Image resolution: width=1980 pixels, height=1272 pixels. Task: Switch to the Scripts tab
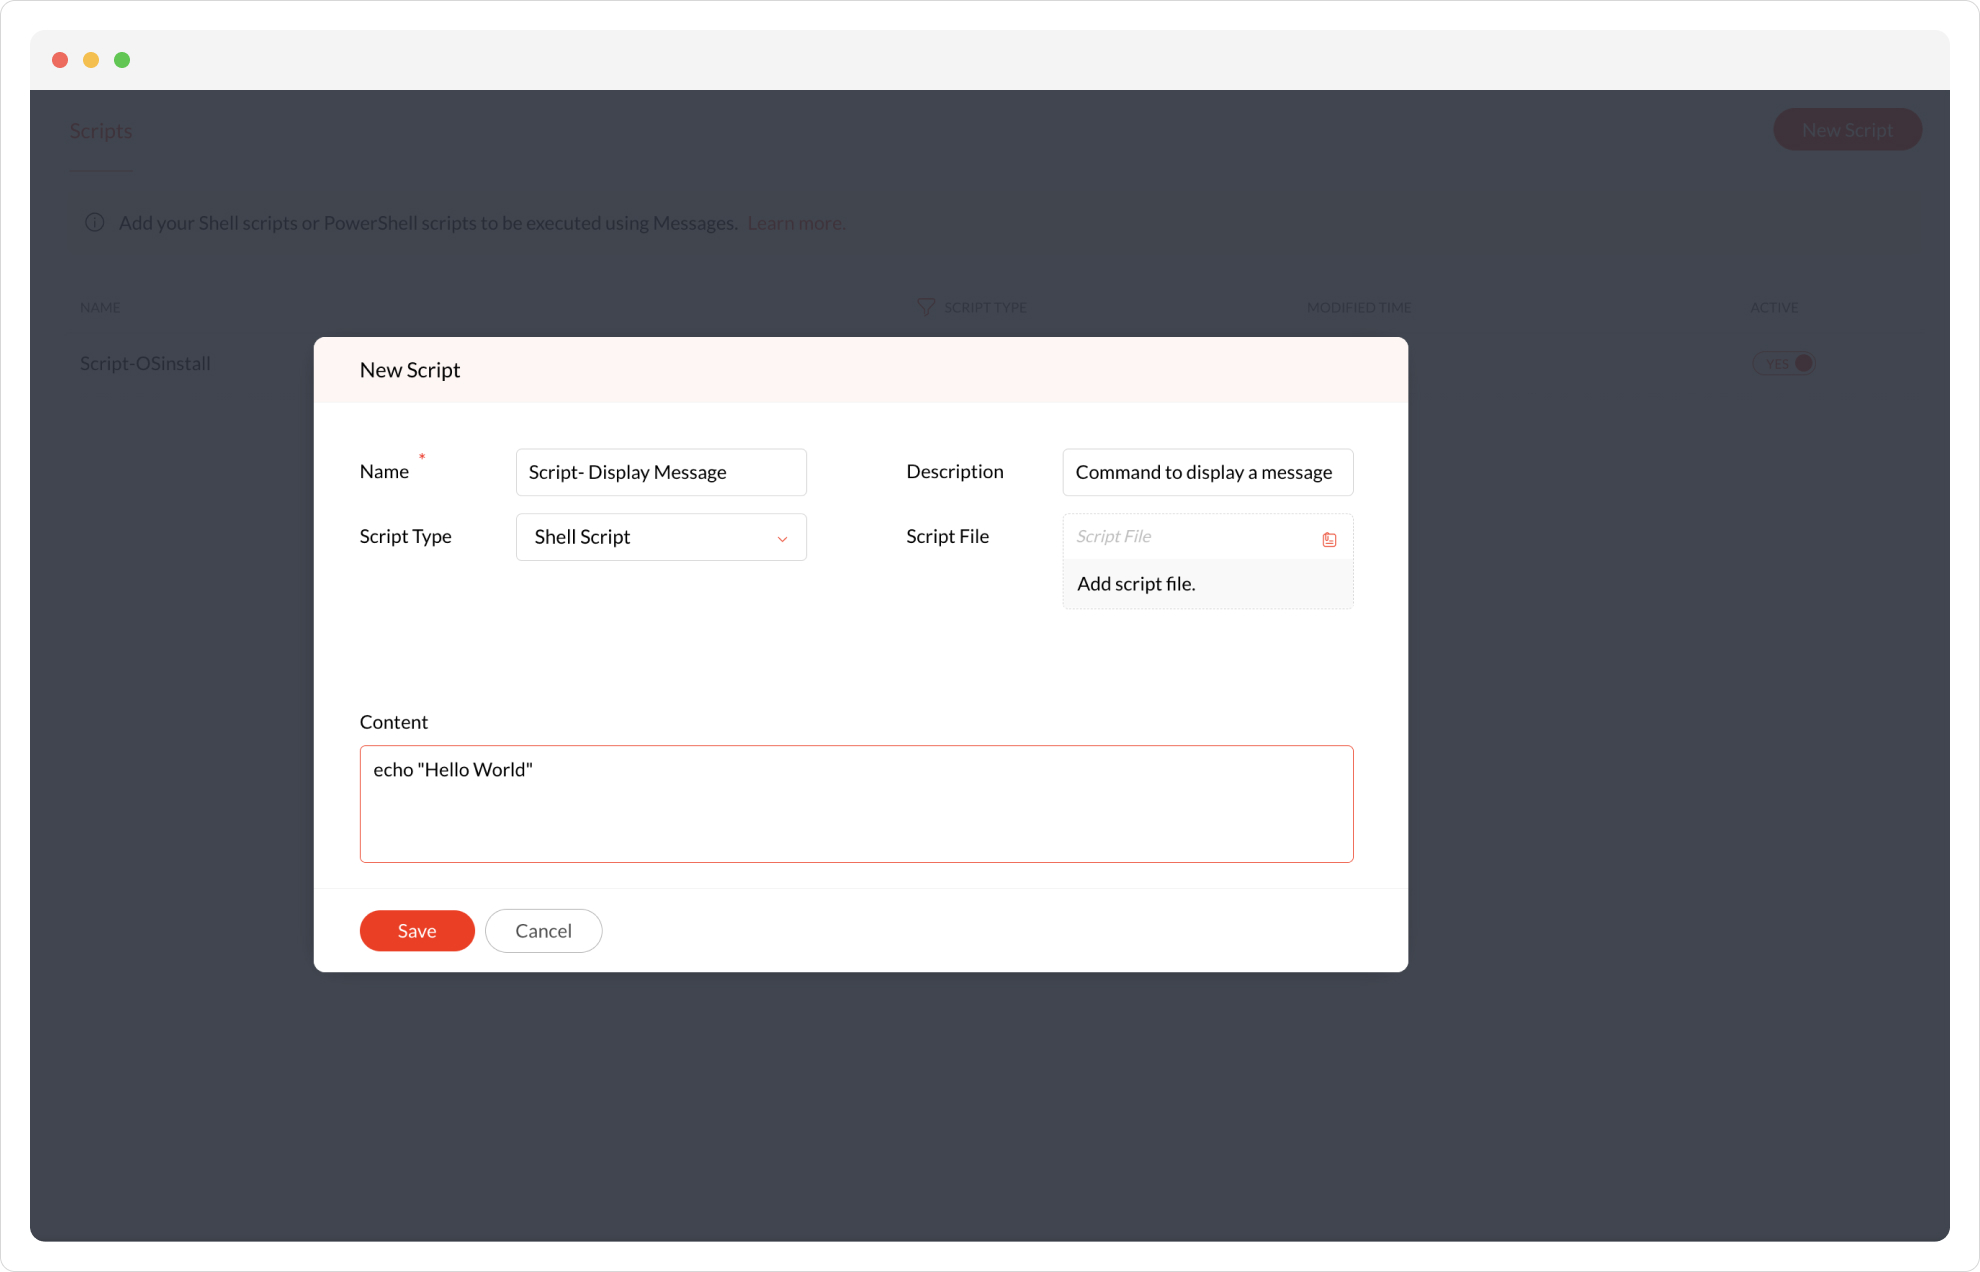coord(100,131)
